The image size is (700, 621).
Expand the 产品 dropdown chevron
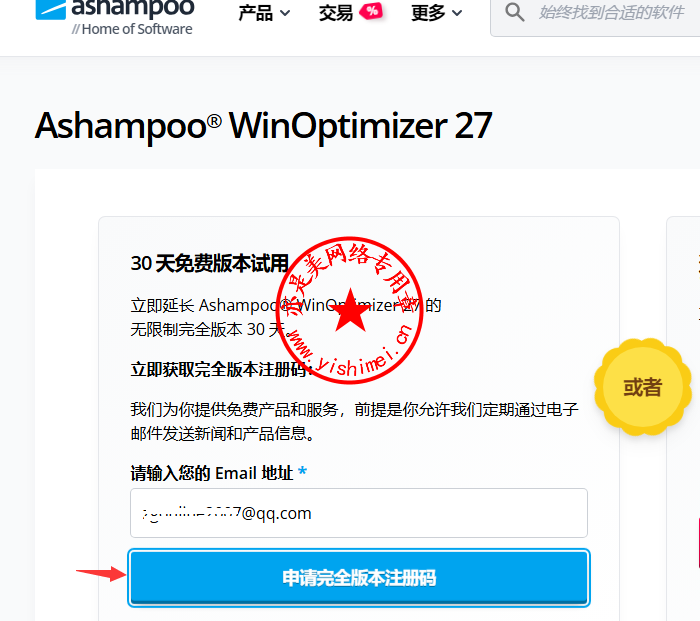tap(285, 13)
